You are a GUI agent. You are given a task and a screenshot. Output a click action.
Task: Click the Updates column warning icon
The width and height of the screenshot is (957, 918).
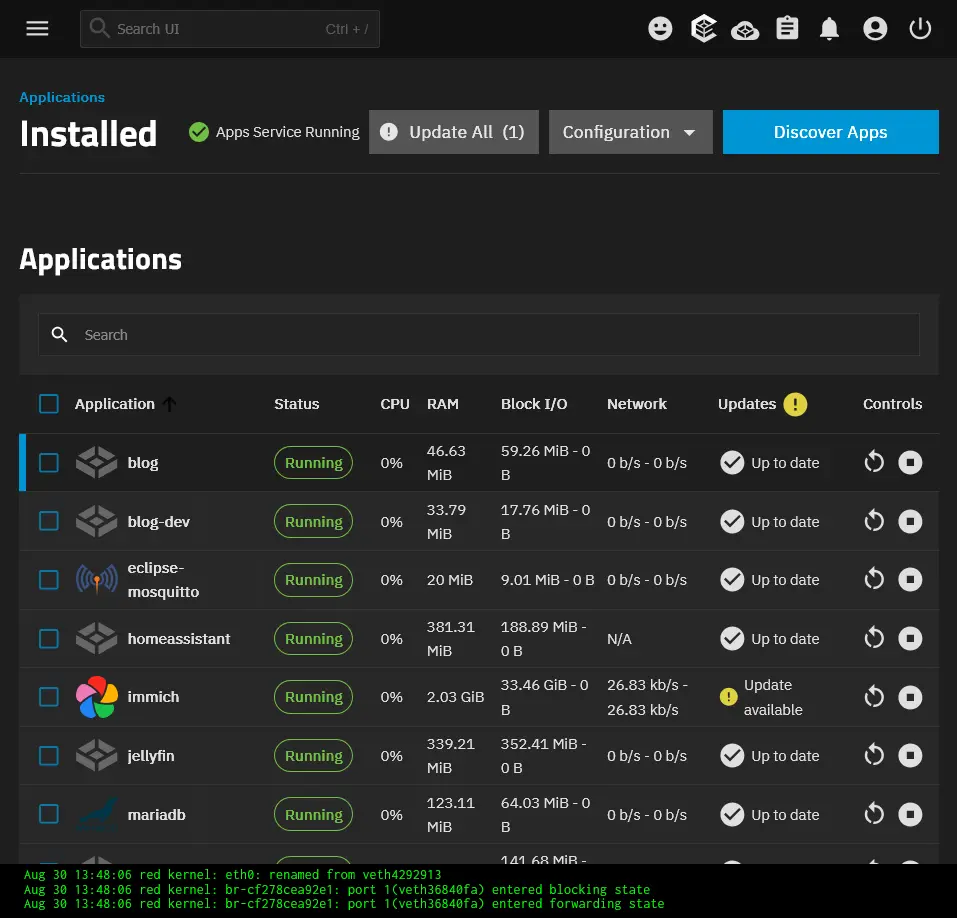point(795,404)
